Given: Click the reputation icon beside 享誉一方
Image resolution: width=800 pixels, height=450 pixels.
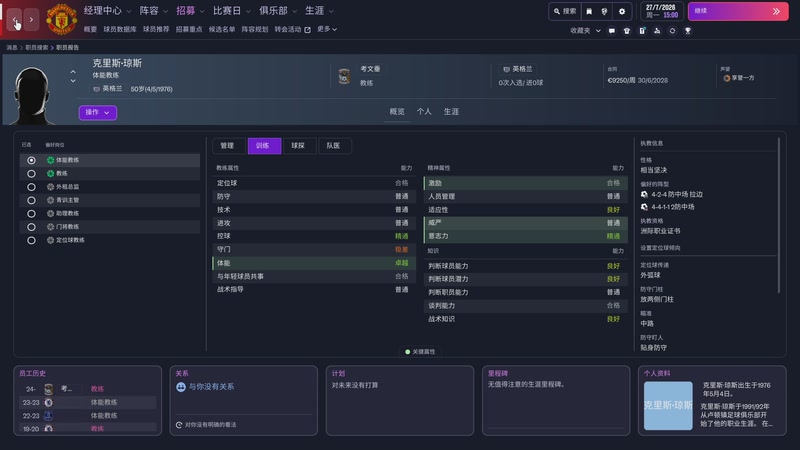Looking at the screenshot, I should click(x=727, y=78).
